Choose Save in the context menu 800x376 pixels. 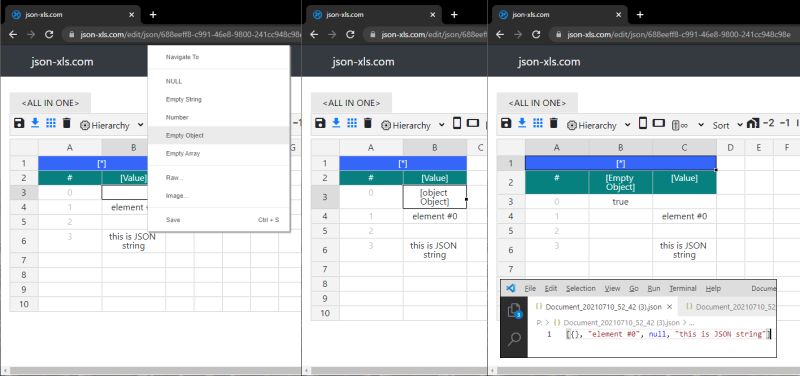[x=219, y=220]
